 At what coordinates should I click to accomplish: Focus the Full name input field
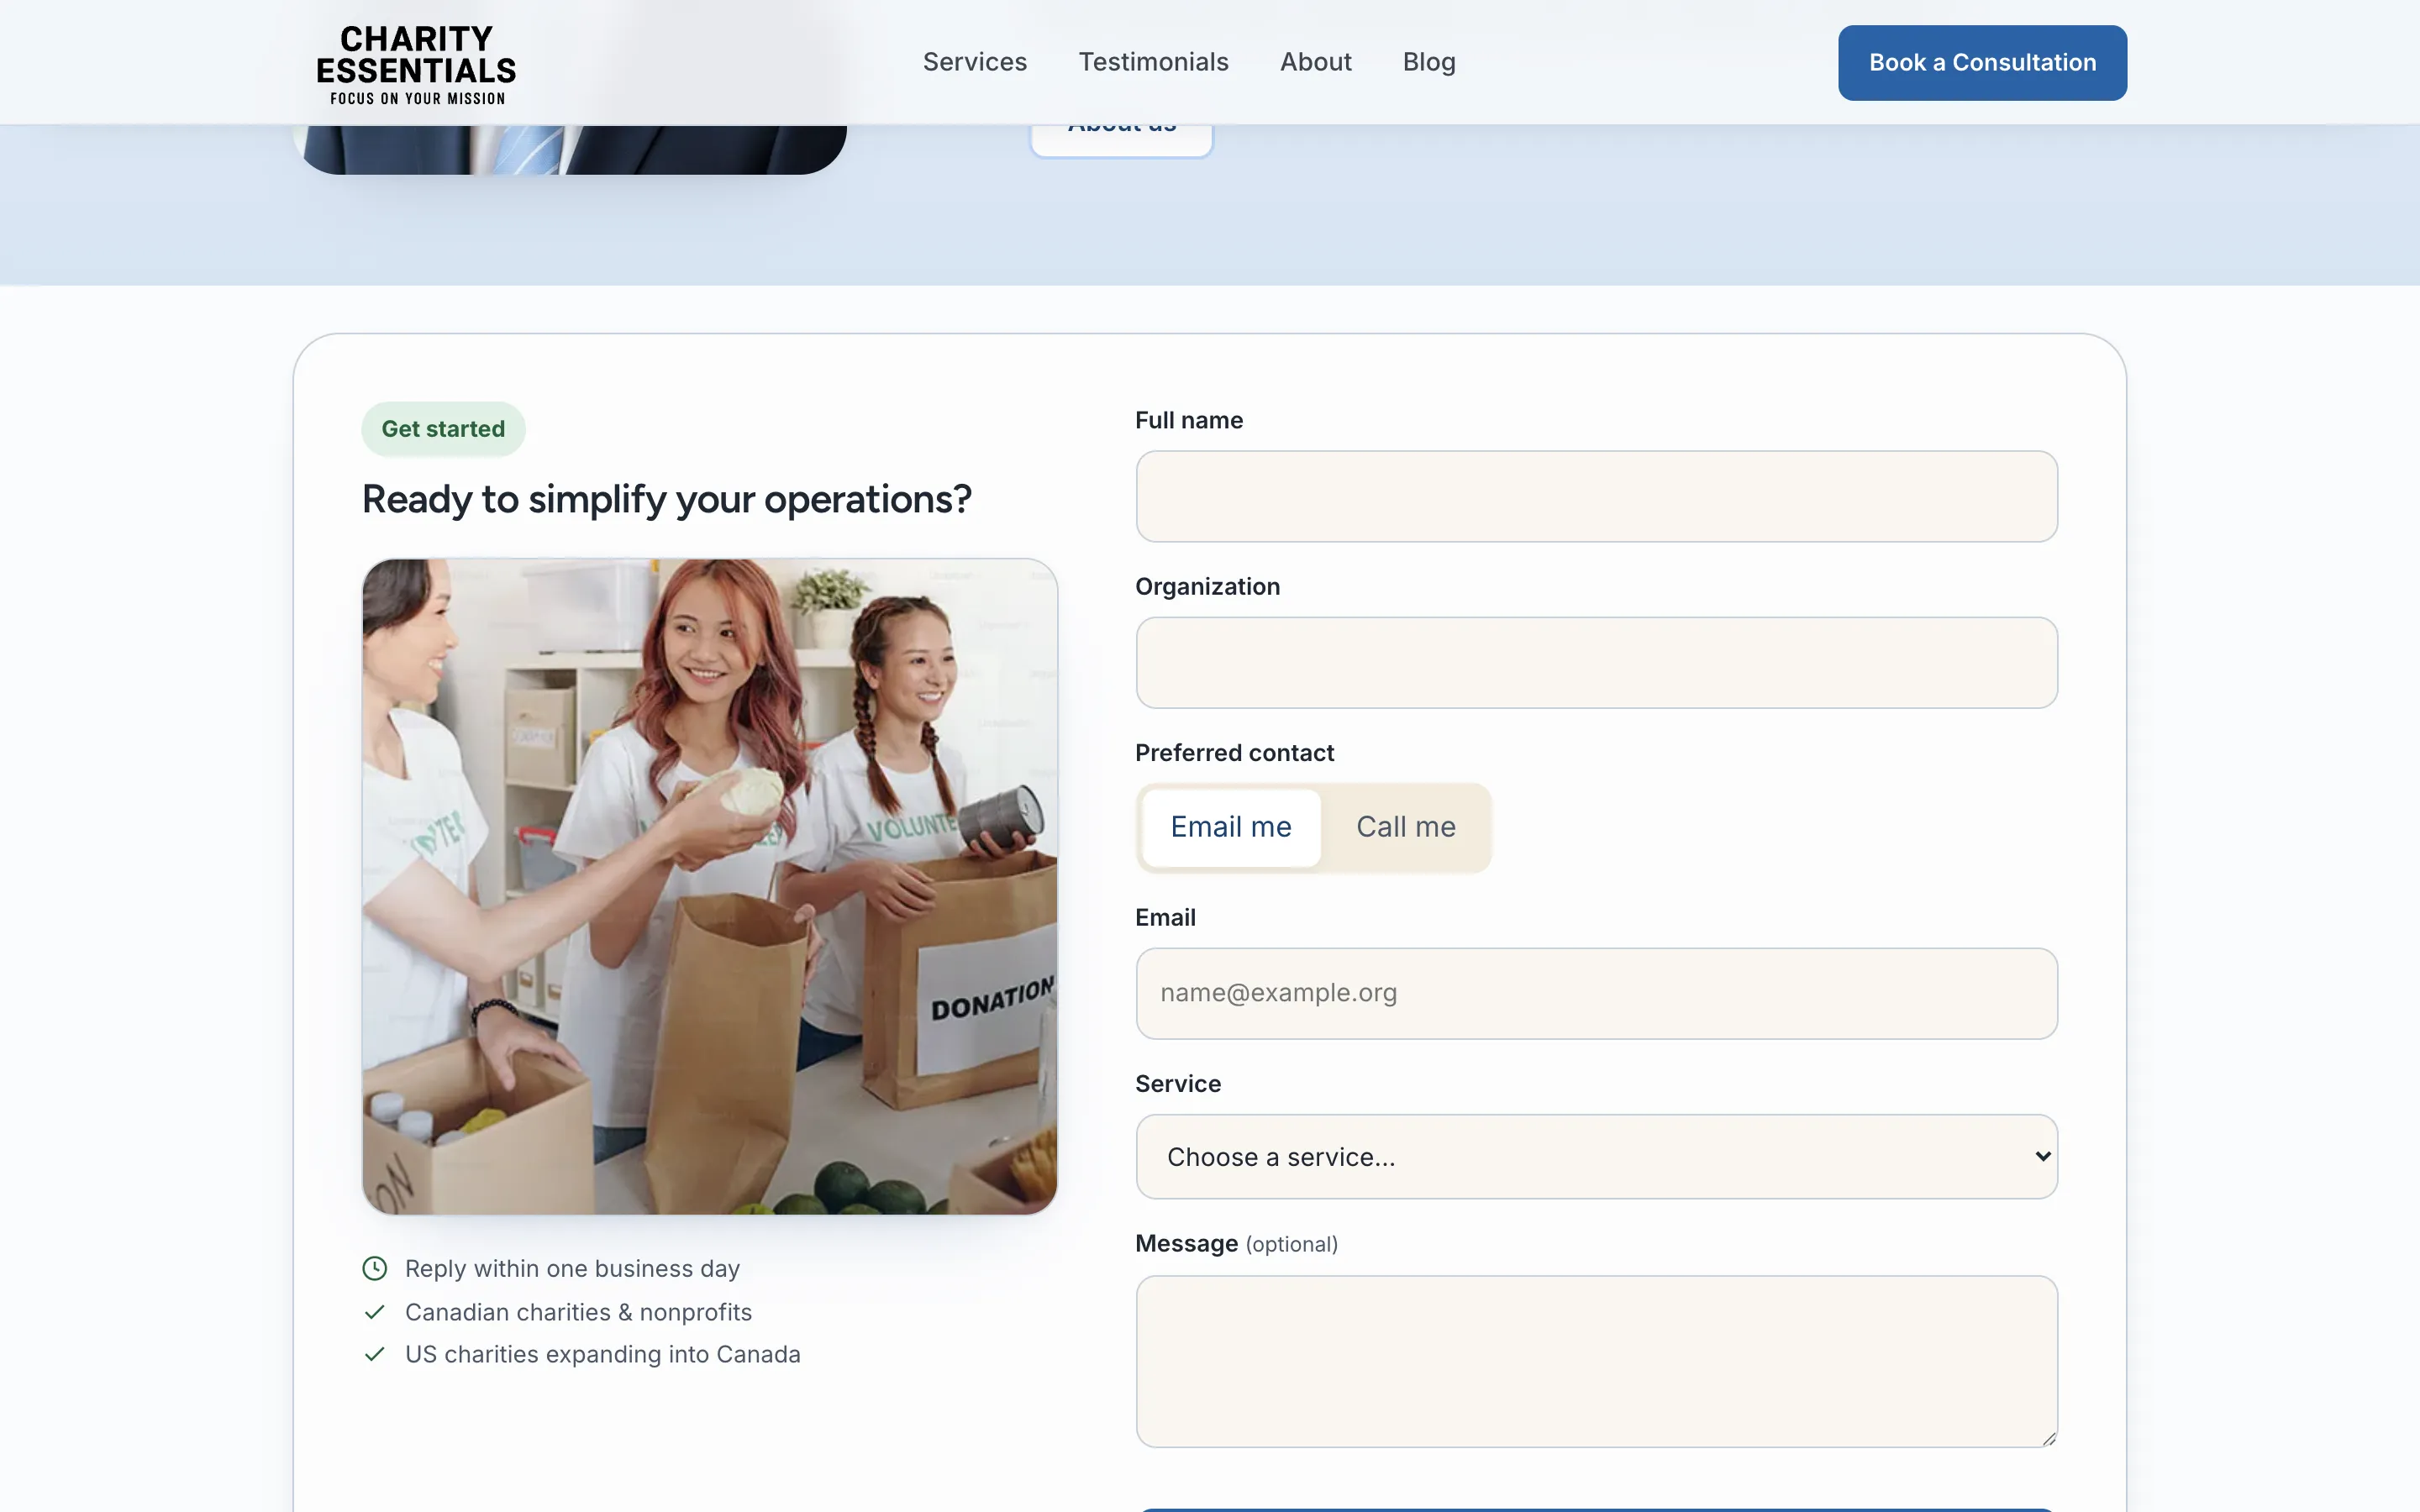tap(1596, 496)
